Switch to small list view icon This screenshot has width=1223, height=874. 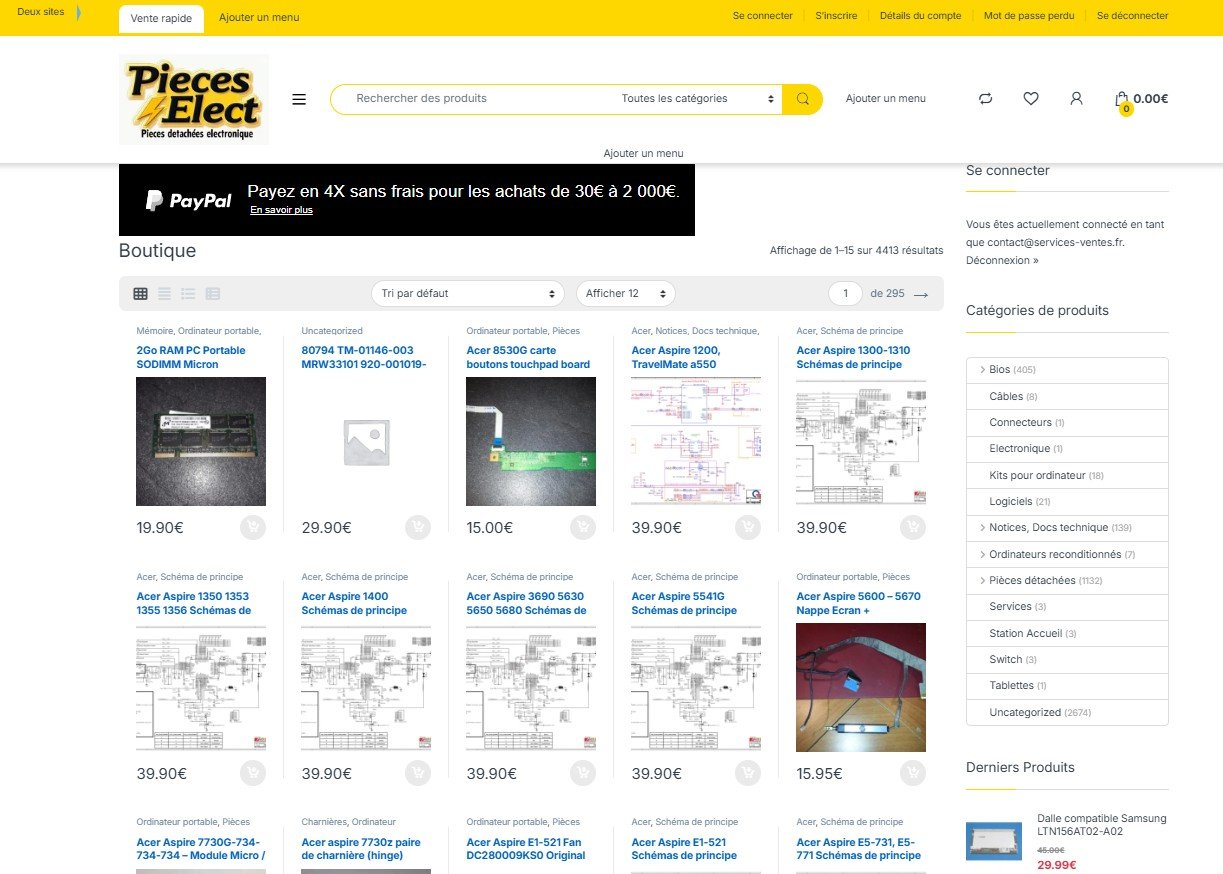coord(212,293)
